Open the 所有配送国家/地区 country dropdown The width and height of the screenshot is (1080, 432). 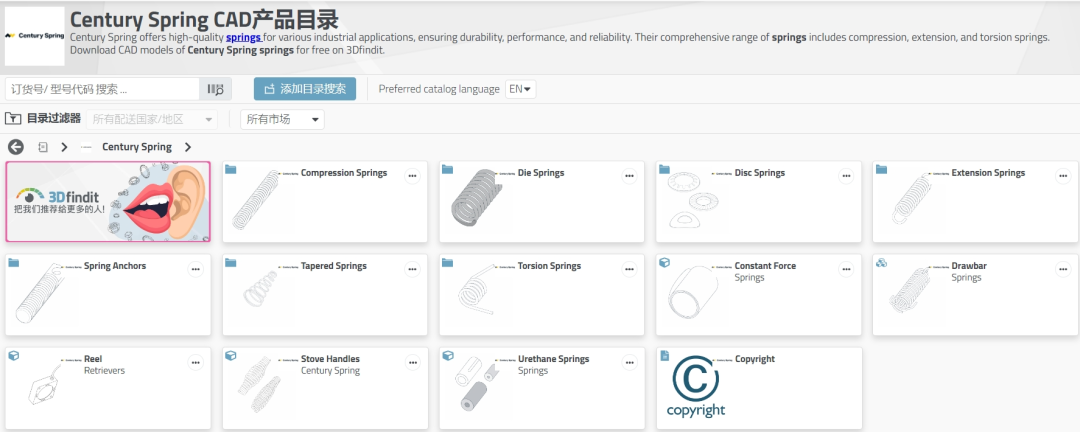pyautogui.click(x=152, y=119)
